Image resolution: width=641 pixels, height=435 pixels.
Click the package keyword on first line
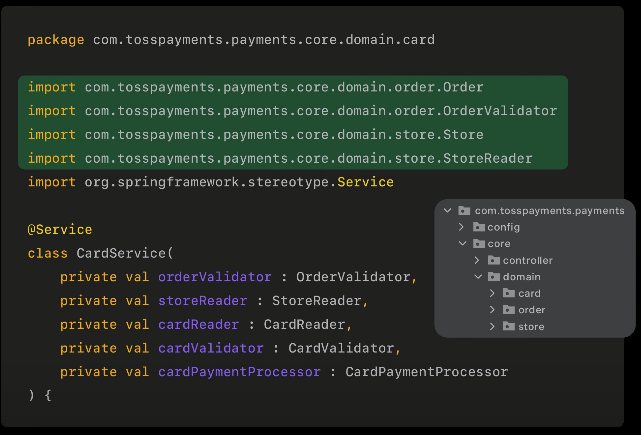click(x=56, y=40)
